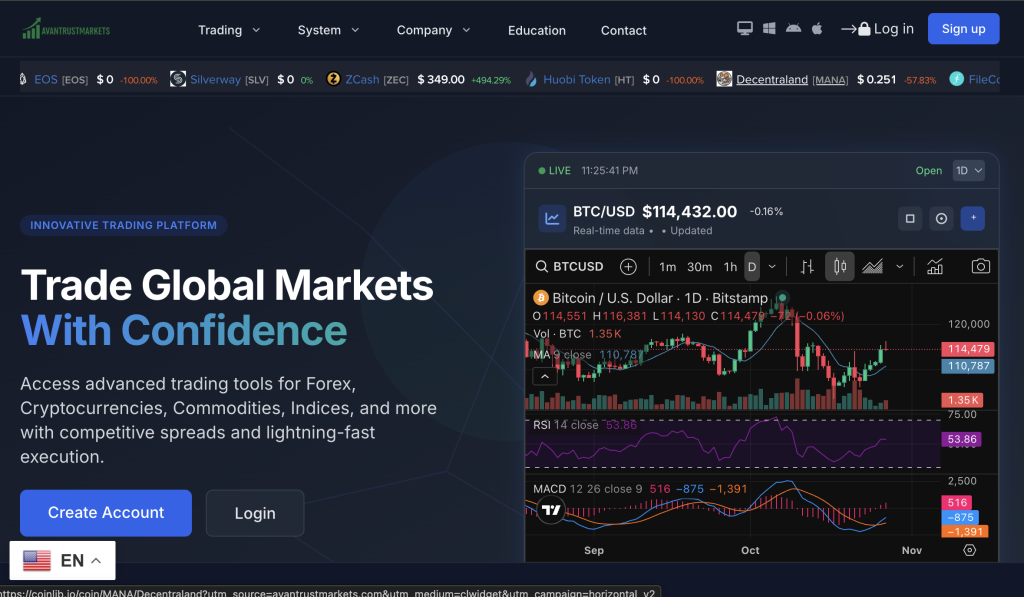Click the desktop monitor platform icon

click(x=744, y=29)
